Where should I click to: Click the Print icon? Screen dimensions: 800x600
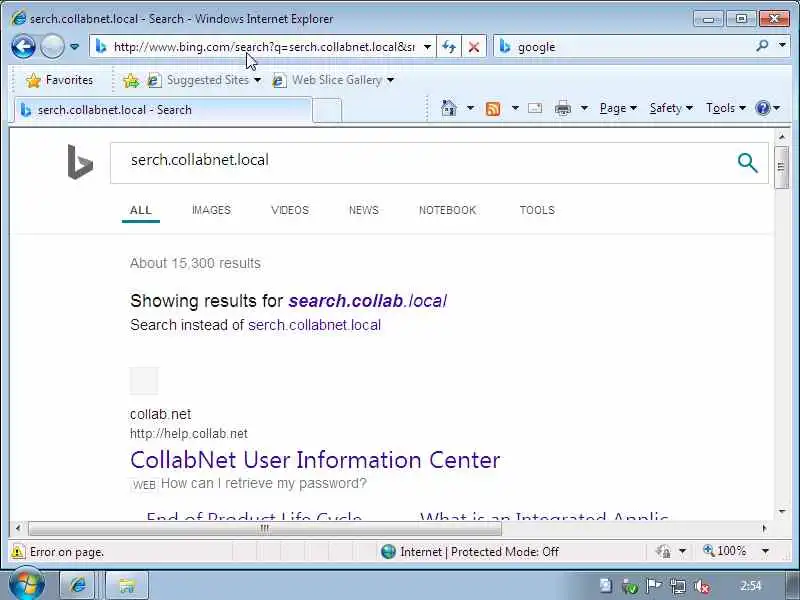[x=563, y=108]
